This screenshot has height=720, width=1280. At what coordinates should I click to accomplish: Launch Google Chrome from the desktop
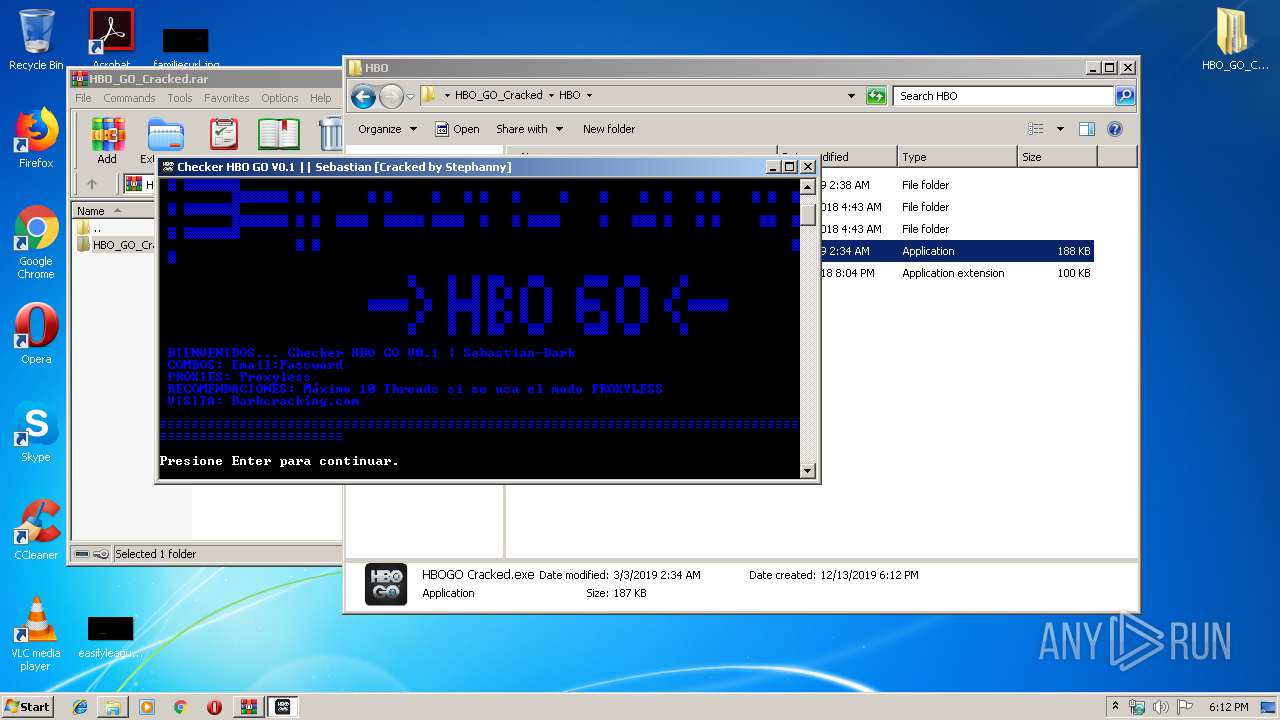(x=36, y=242)
